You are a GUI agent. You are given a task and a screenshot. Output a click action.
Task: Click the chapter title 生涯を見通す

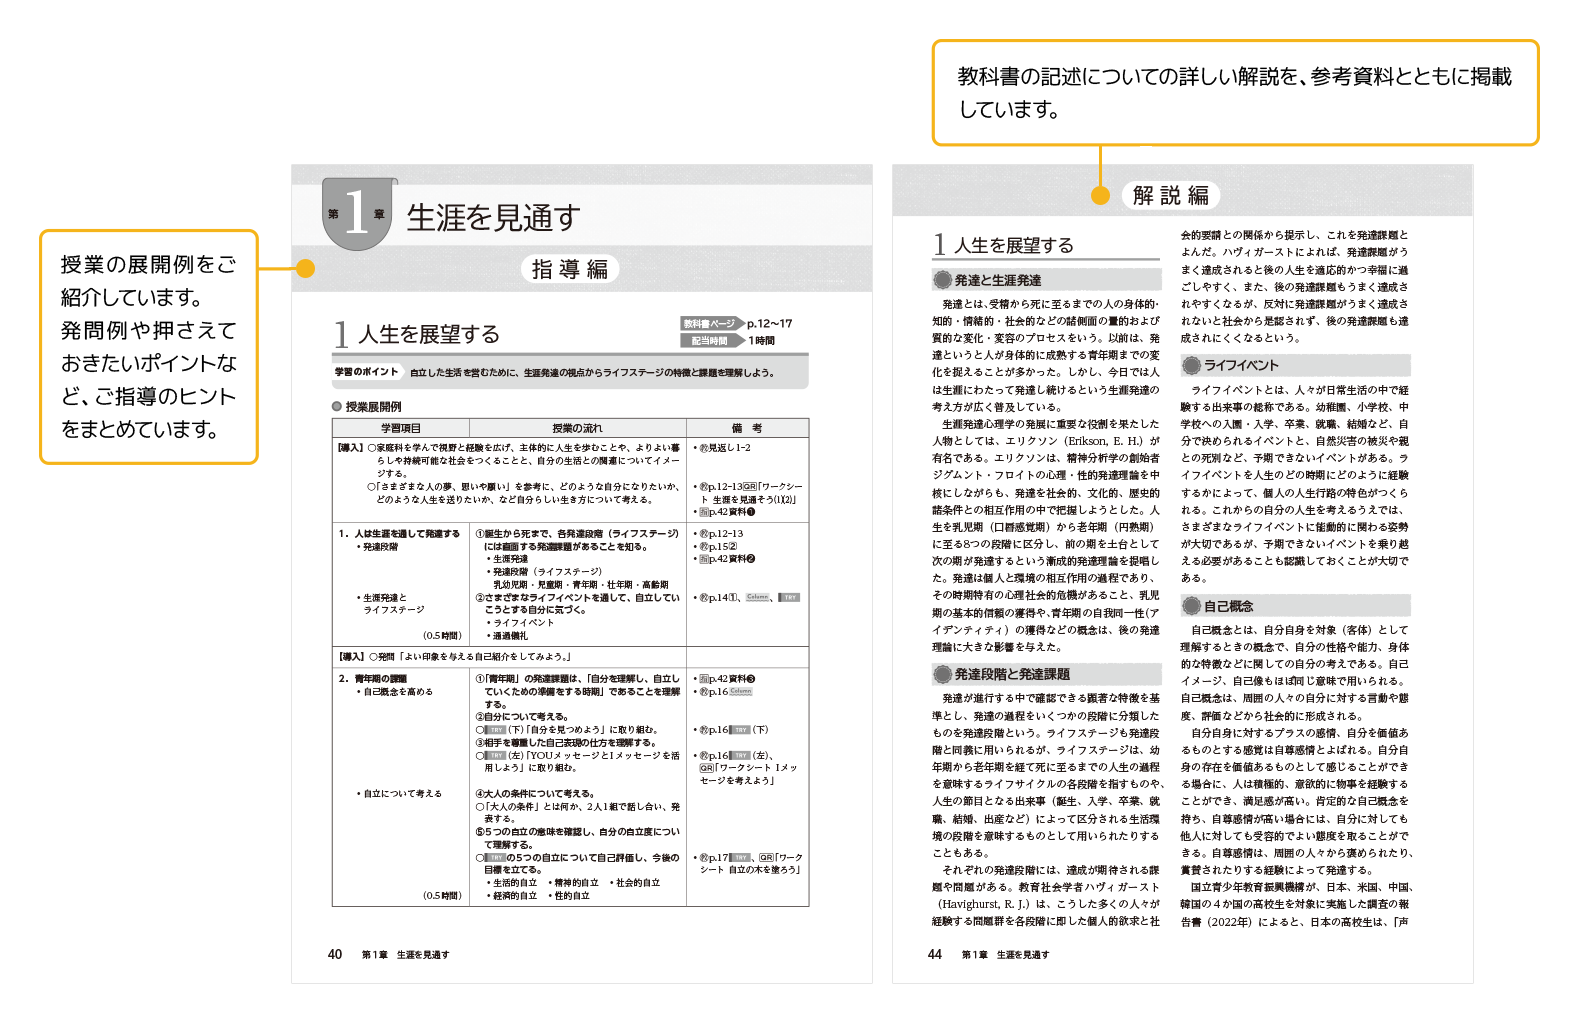pos(493,217)
